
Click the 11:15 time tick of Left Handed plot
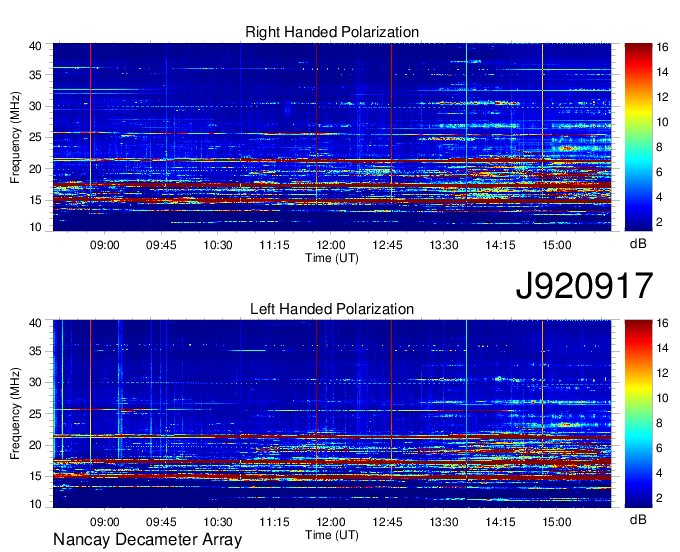click(x=274, y=522)
